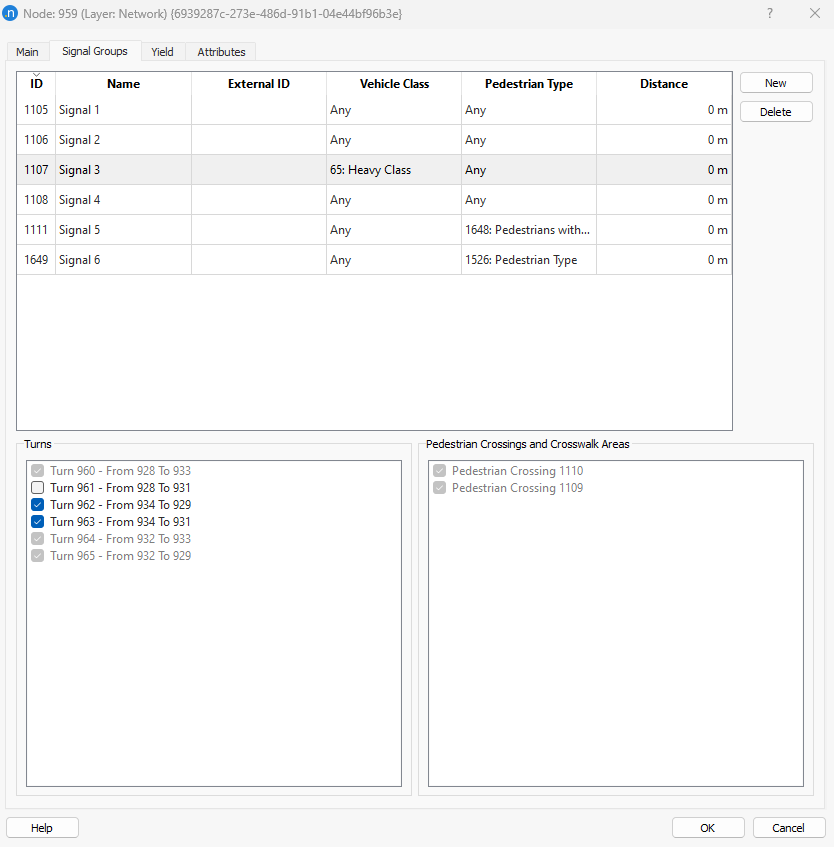The image size is (834, 847).
Task: Select the Signal Groups tab
Action: 94,51
